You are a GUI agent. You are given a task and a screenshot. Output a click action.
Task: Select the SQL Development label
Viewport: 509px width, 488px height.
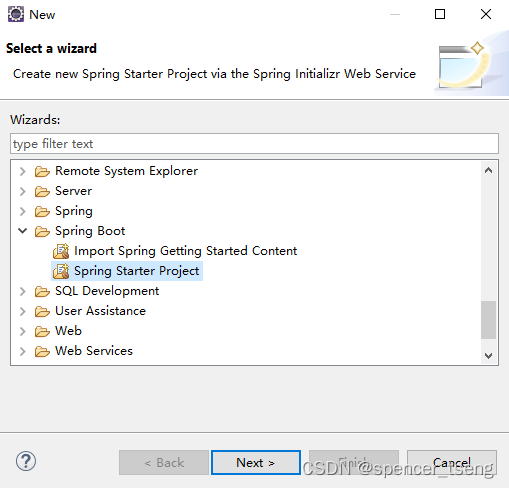click(x=107, y=291)
